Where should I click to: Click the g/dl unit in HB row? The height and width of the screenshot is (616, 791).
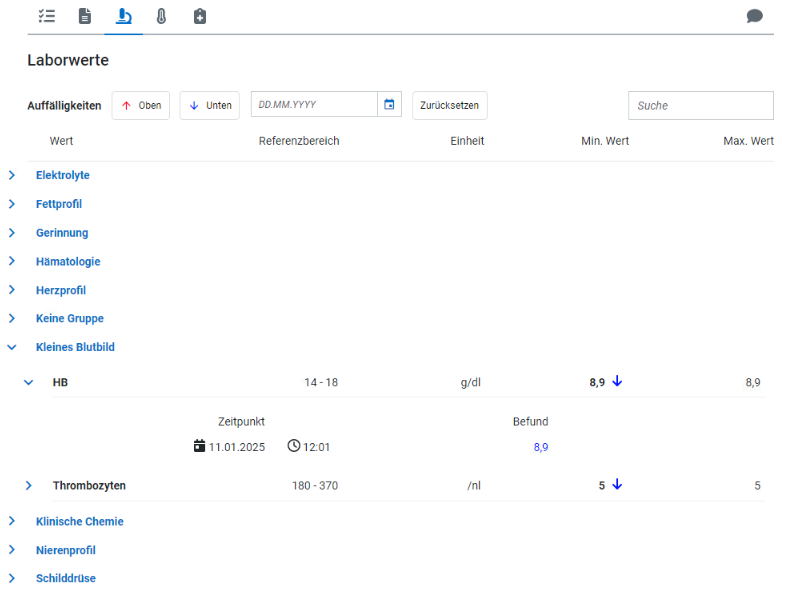471,382
